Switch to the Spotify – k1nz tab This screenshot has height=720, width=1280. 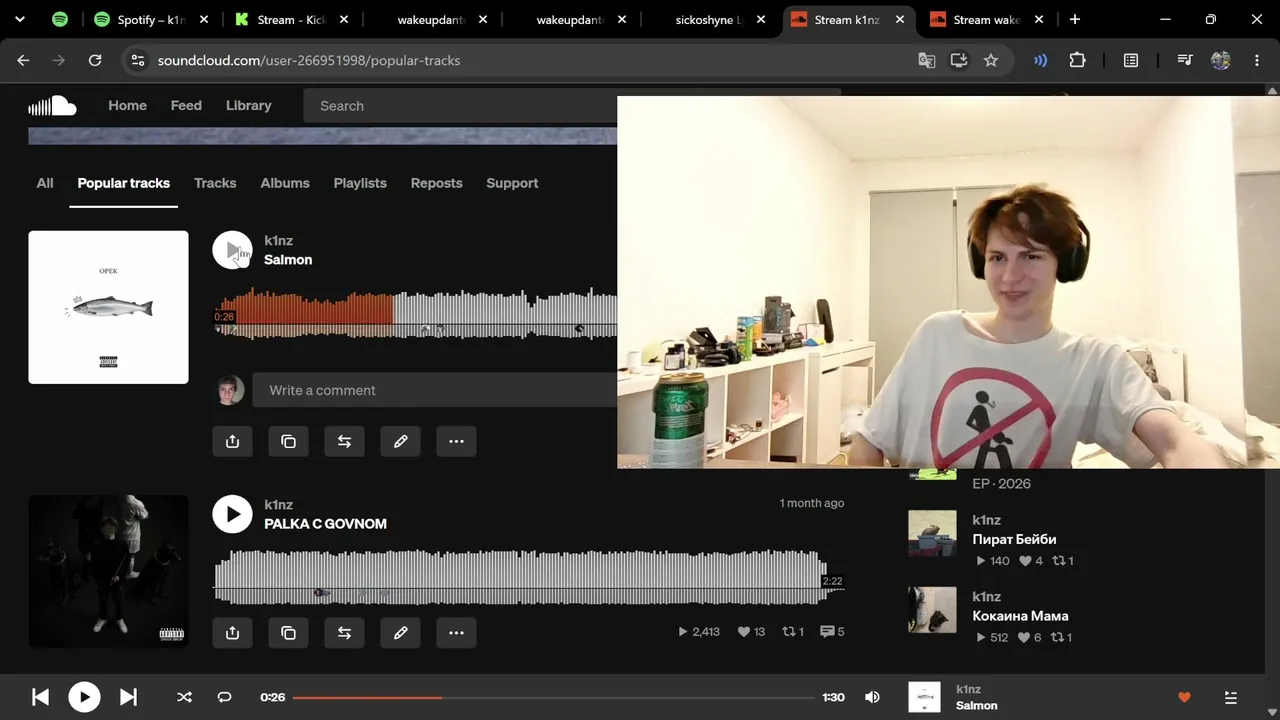pos(153,19)
